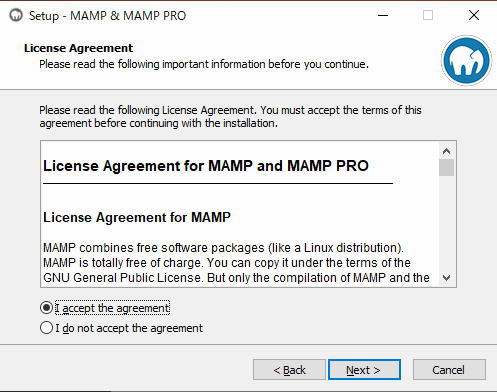Go to the next step with Next

[364, 370]
